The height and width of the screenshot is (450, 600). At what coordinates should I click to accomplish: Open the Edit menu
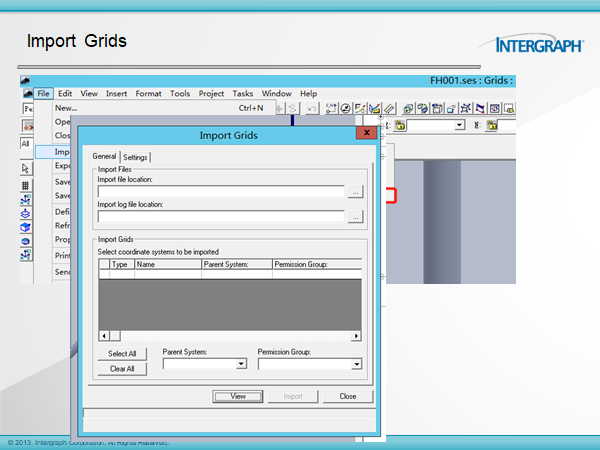(65, 94)
